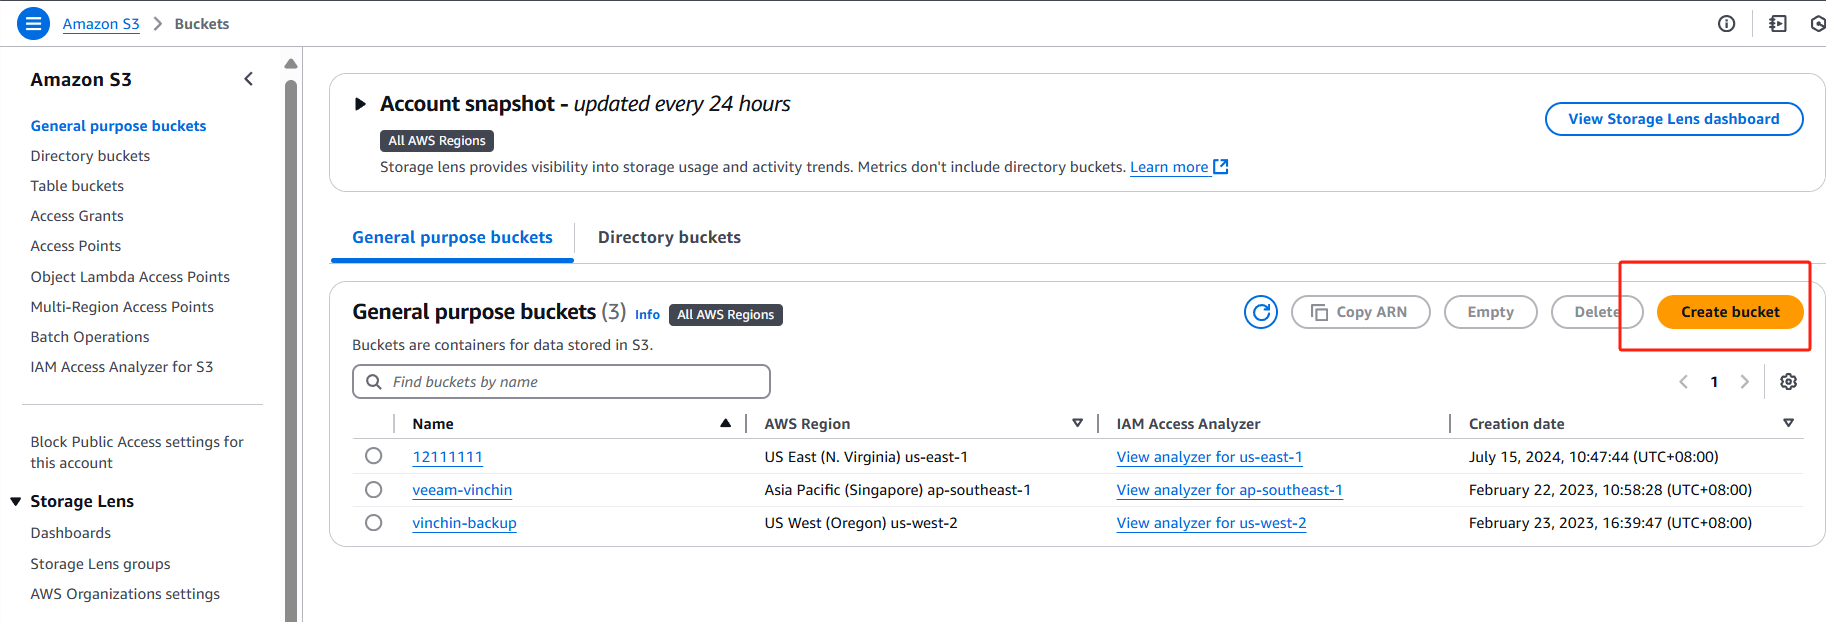
Task: Click Amazon S3 breadcrumb link
Action: (x=101, y=24)
